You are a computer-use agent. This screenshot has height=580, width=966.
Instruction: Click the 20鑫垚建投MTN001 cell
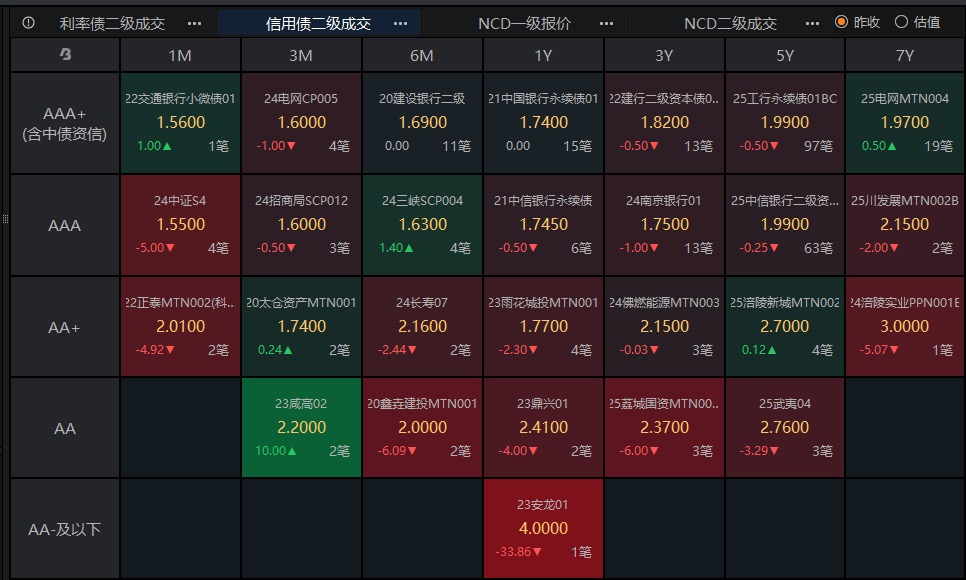(423, 428)
